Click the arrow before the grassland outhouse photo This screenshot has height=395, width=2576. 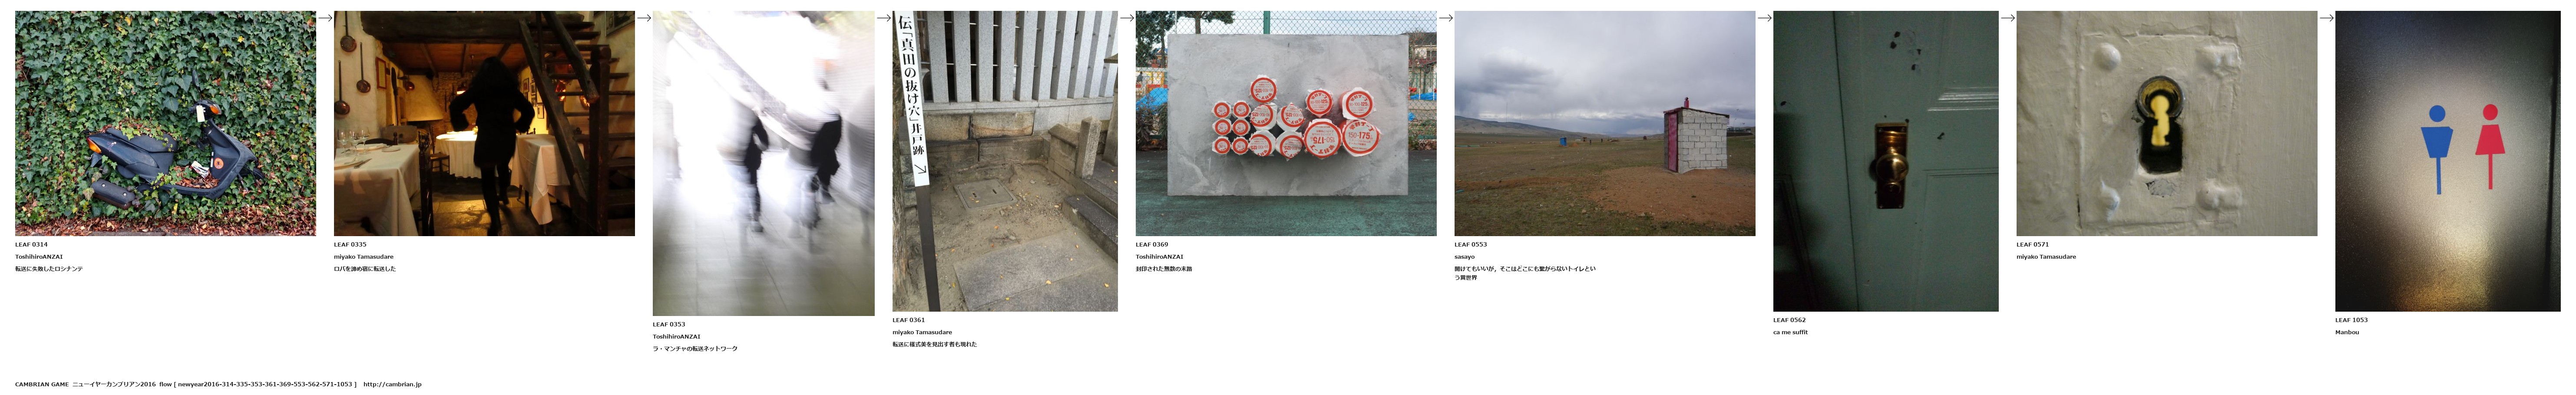[x=1446, y=18]
